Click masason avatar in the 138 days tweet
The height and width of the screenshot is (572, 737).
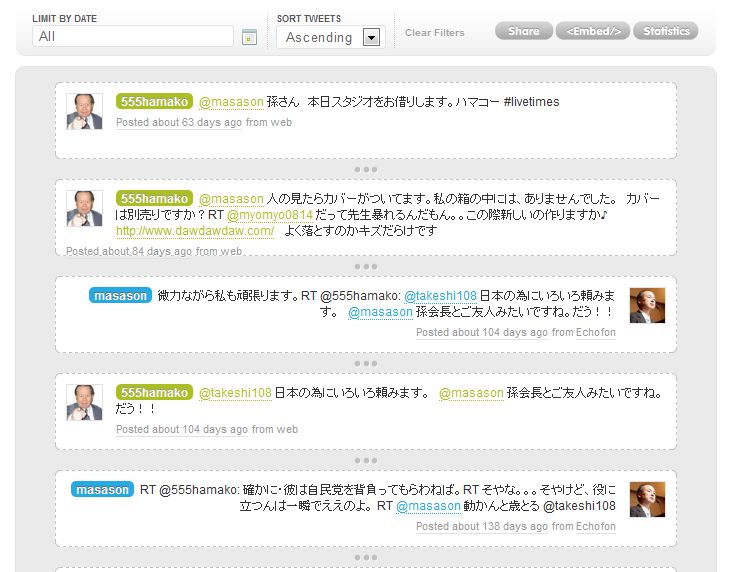coord(647,500)
